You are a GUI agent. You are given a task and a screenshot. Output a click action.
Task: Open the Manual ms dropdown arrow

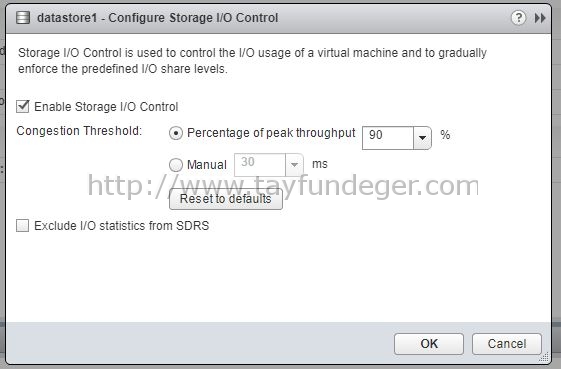click(x=294, y=165)
